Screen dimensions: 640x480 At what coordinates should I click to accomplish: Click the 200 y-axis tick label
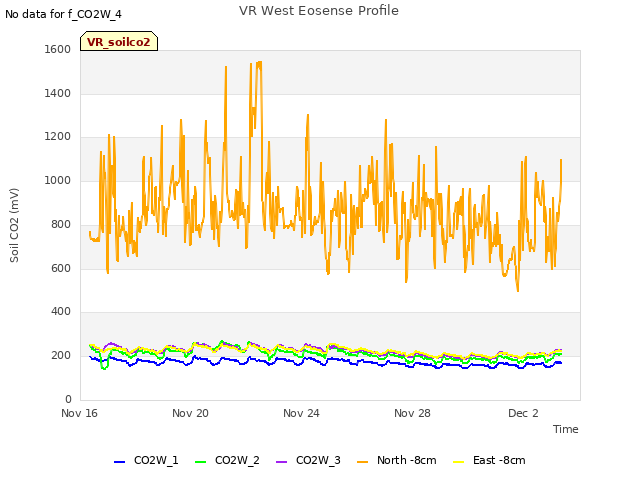[61, 356]
